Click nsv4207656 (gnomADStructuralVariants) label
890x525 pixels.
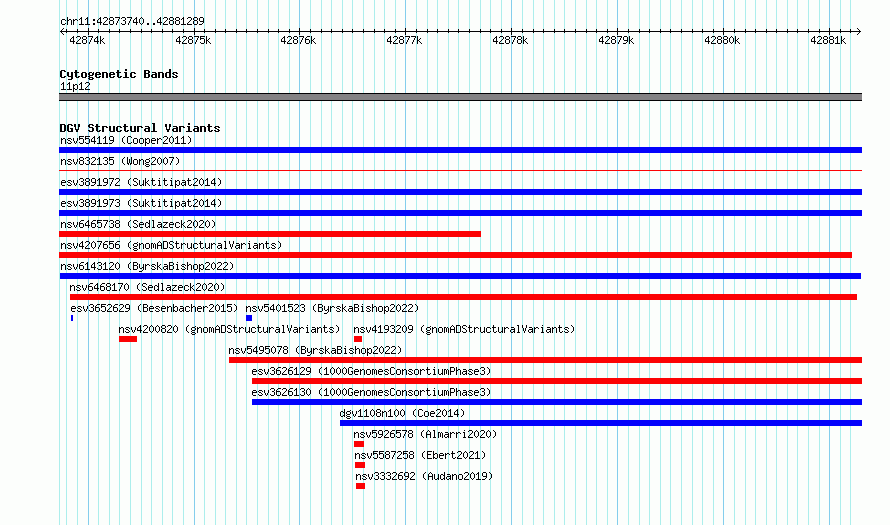coord(171,245)
